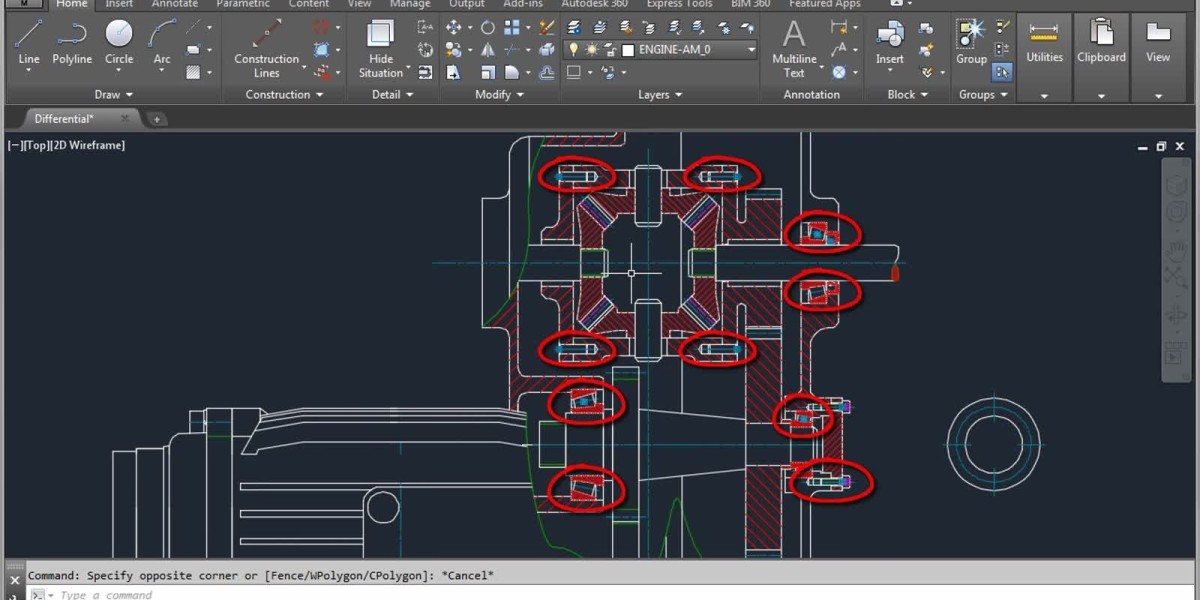
Task: Open the application menu button
Action: 23,3
